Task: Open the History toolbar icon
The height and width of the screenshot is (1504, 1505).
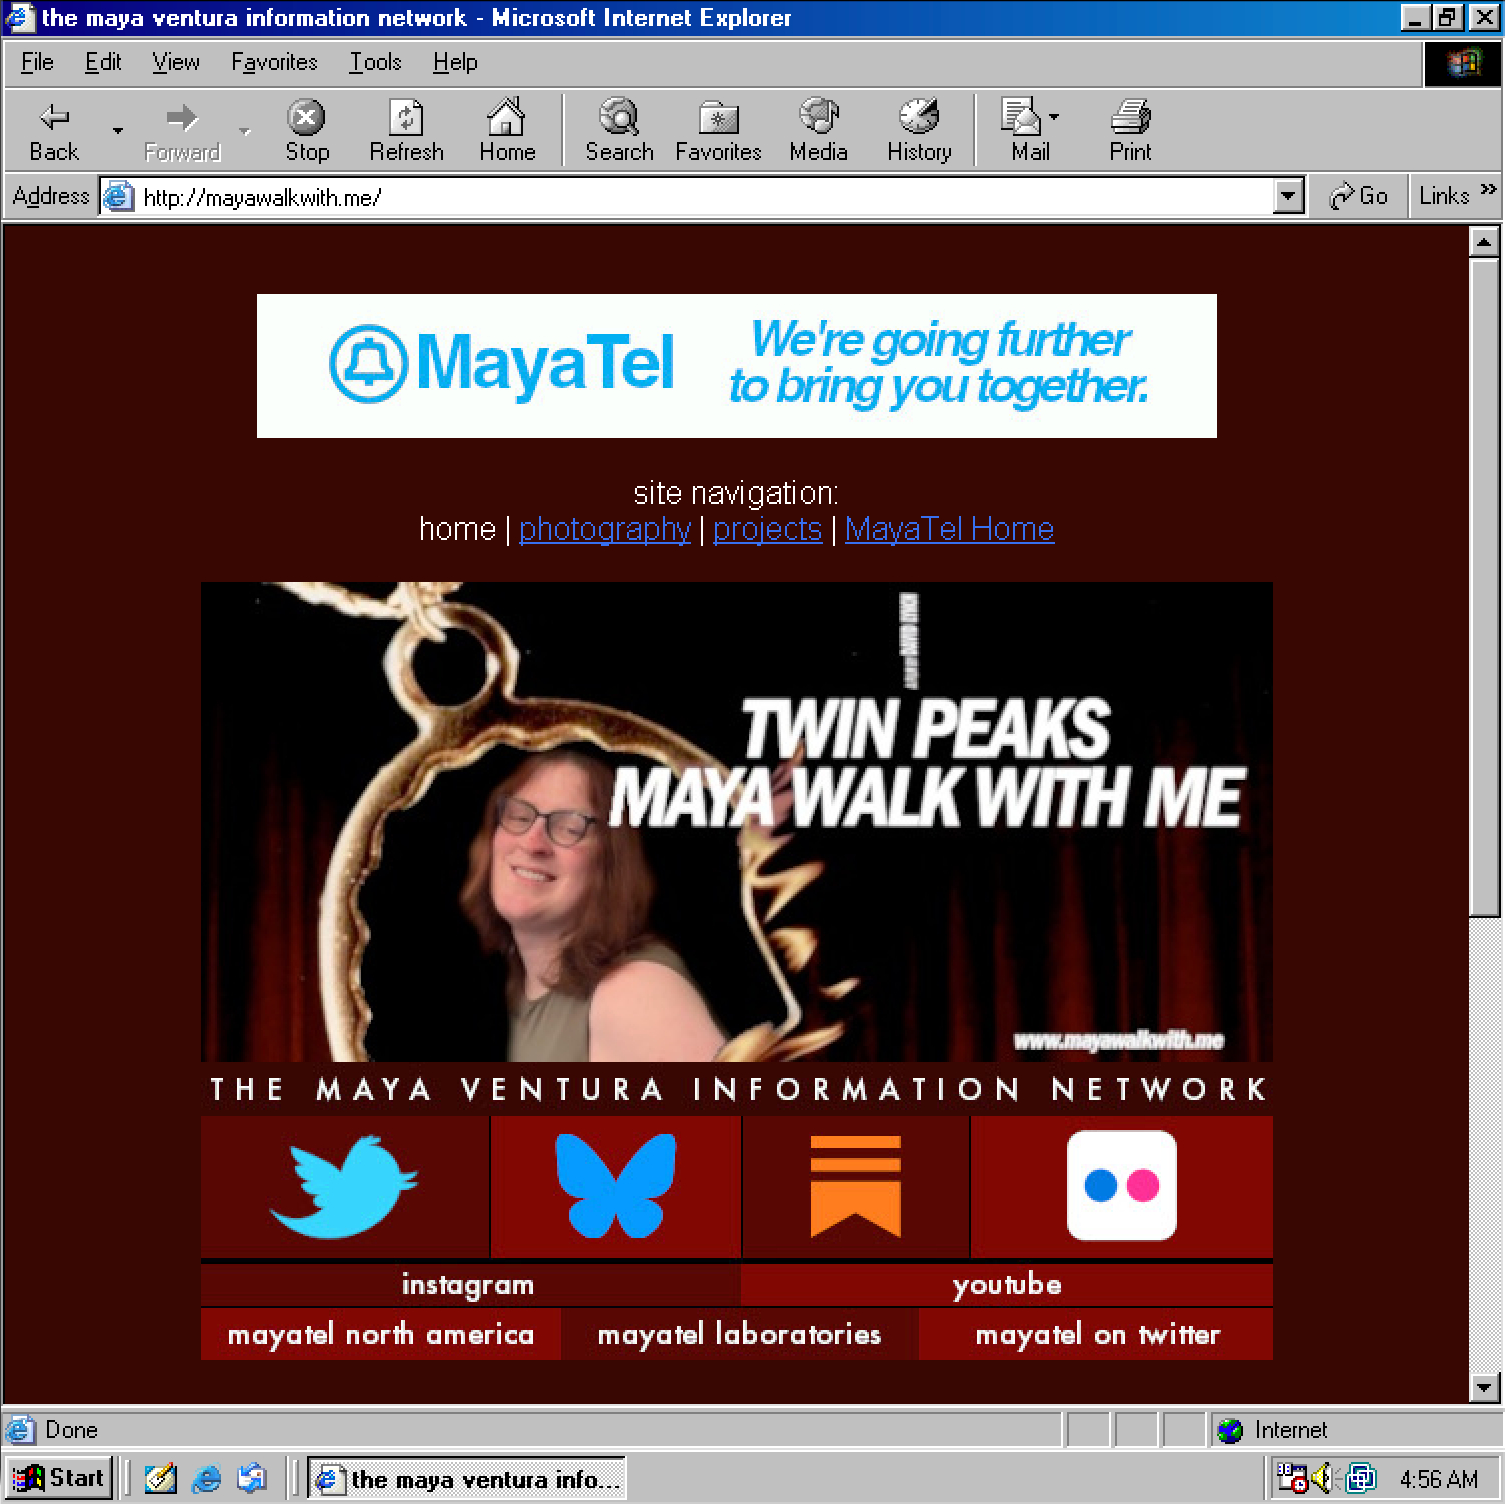Action: click(919, 130)
